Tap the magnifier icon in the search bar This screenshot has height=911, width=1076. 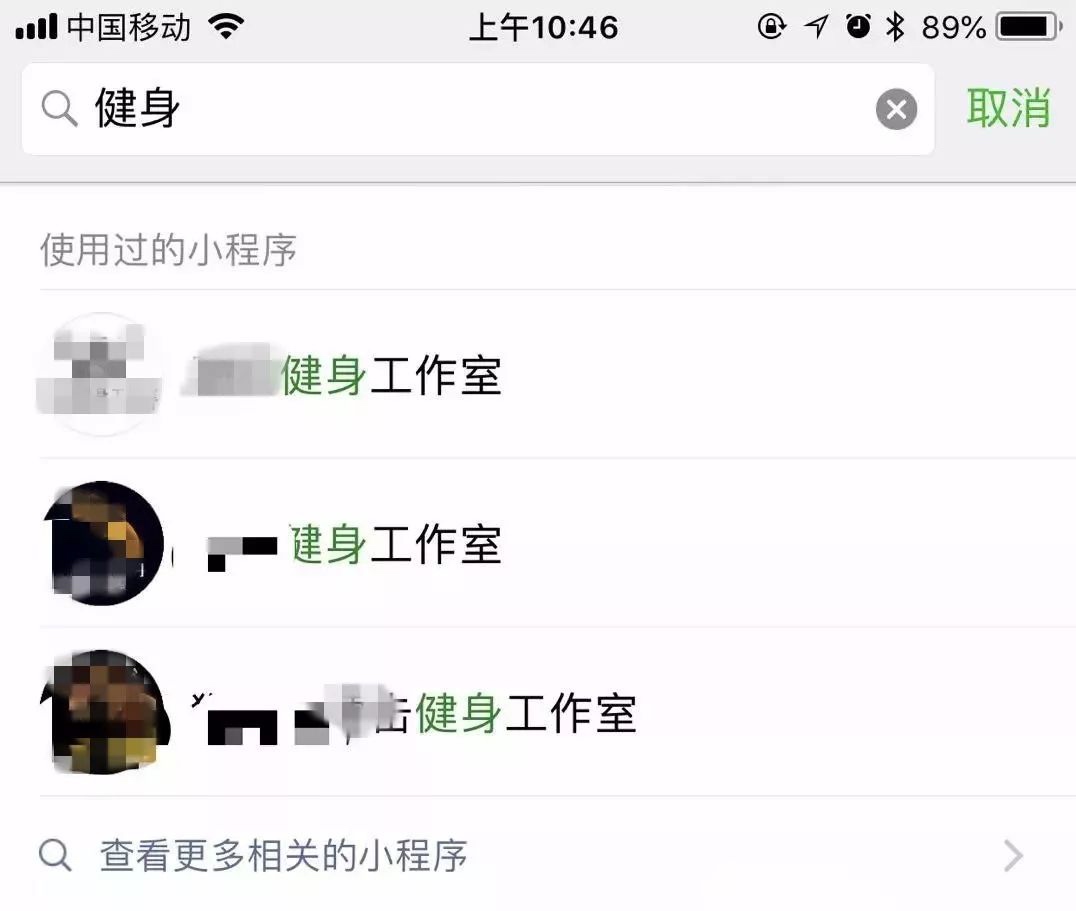click(x=60, y=109)
